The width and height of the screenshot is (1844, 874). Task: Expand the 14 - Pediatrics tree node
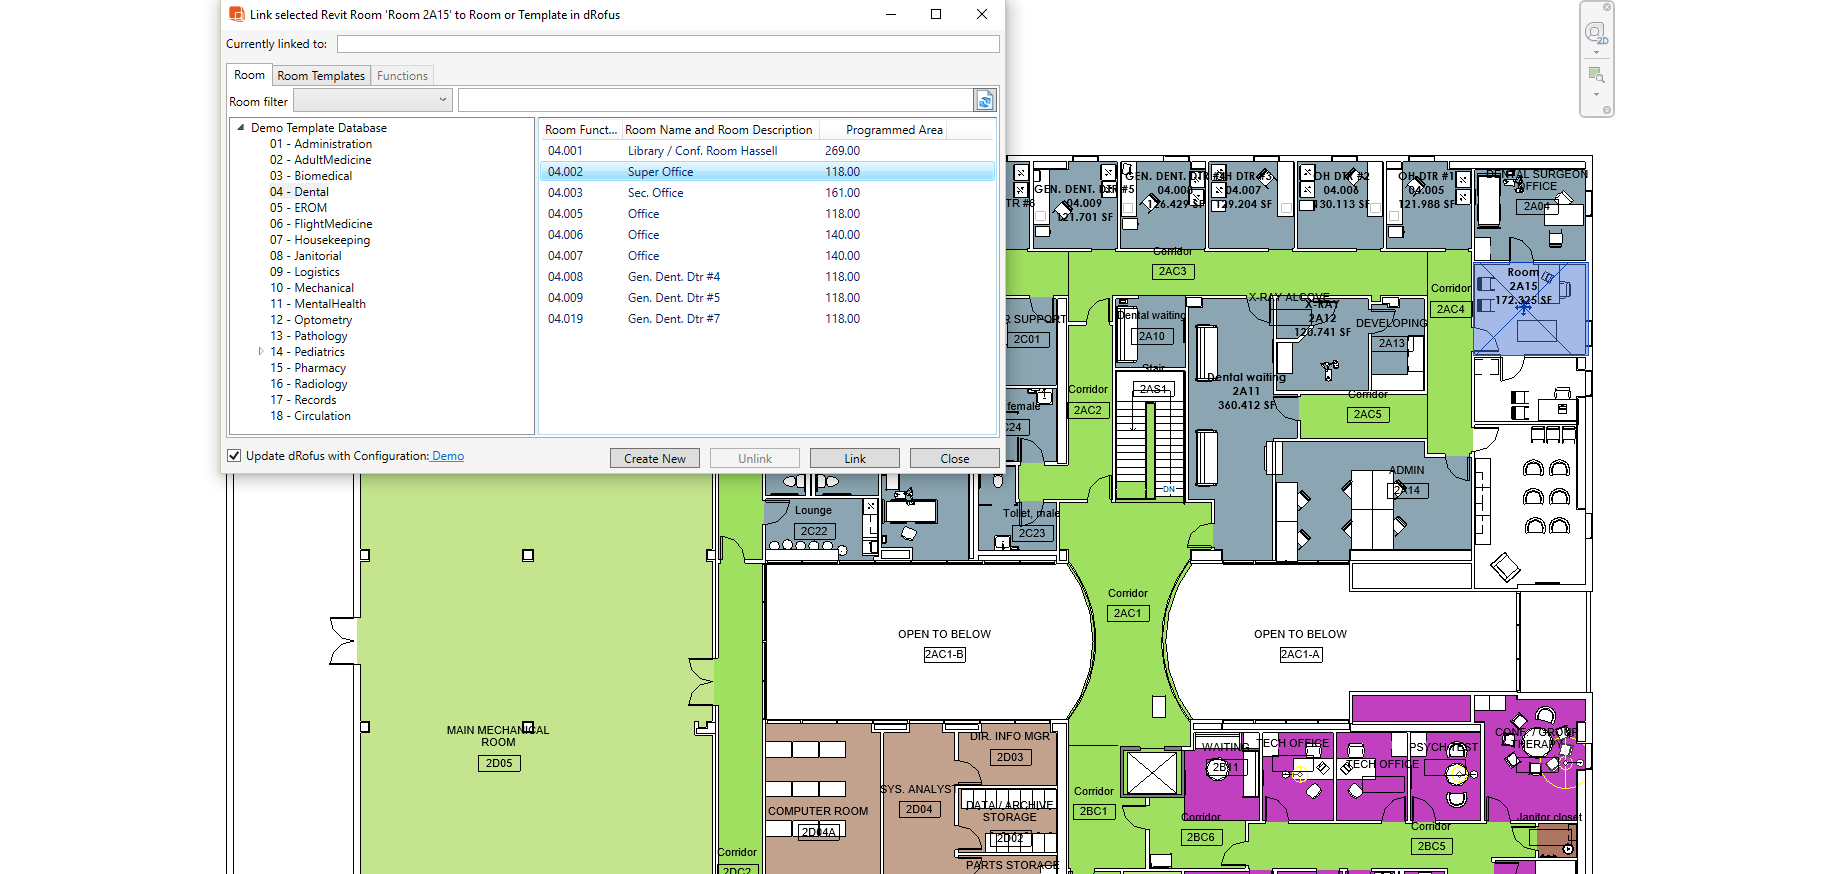point(261,351)
